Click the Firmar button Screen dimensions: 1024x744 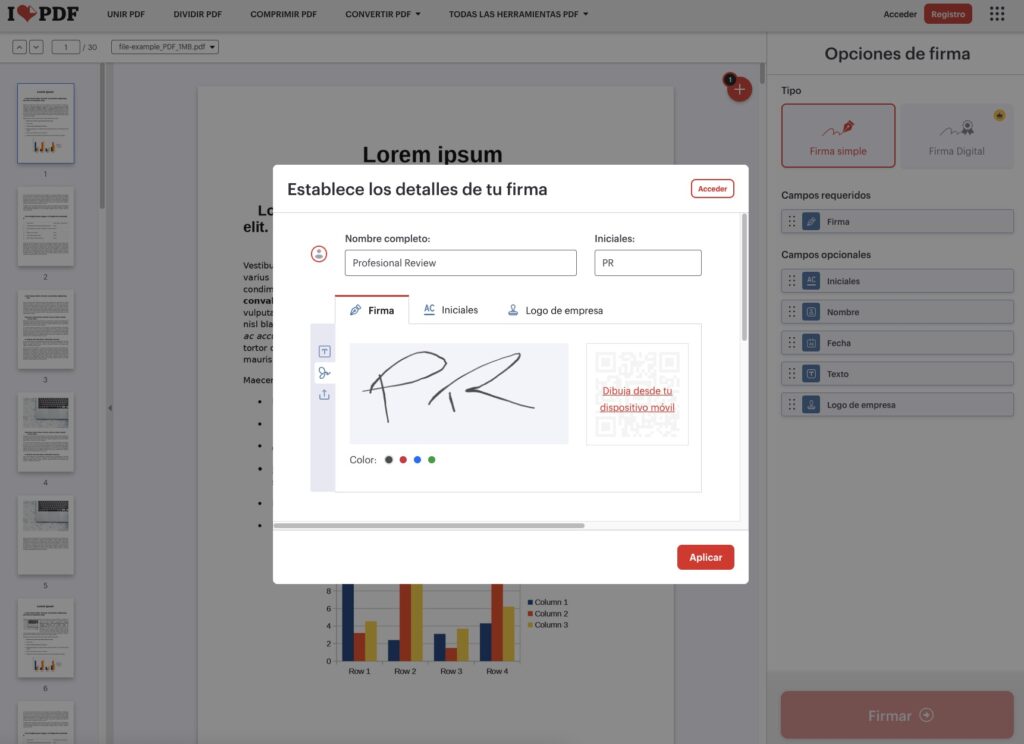[897, 715]
